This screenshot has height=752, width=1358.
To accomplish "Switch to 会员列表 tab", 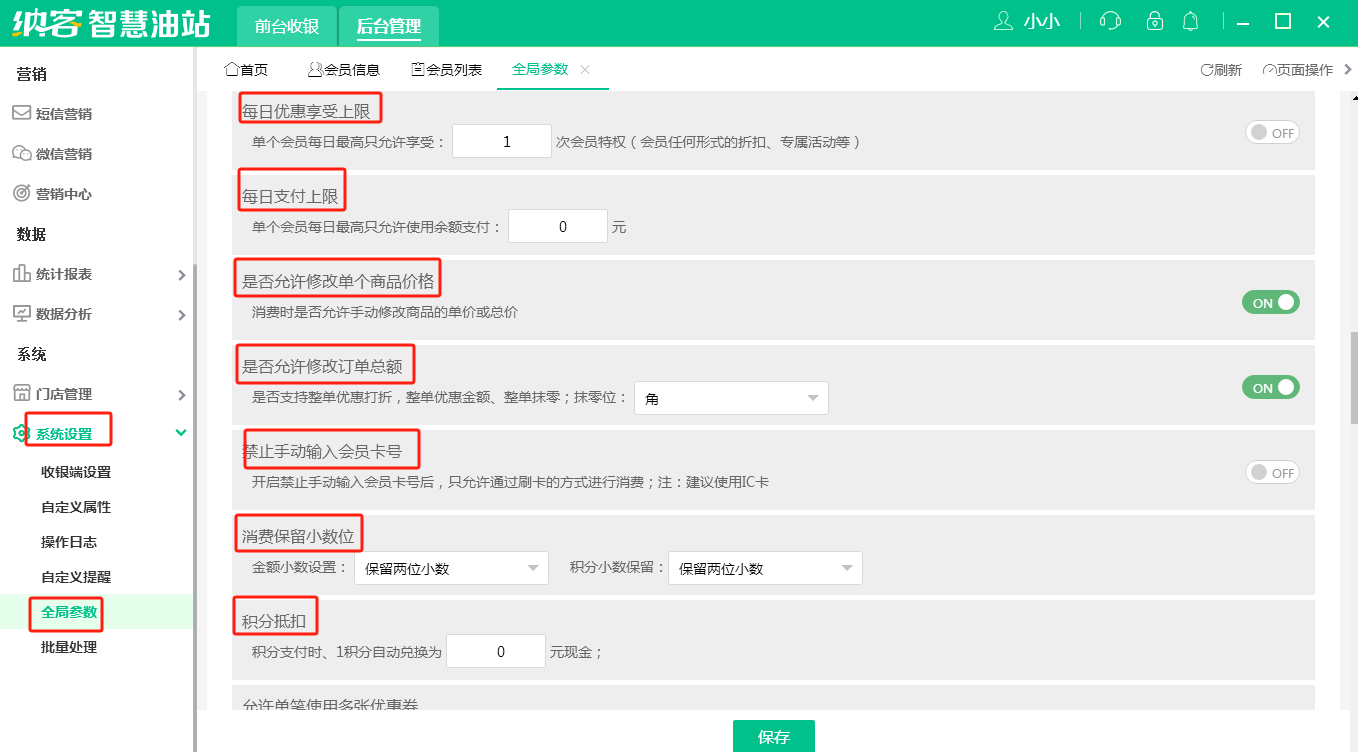I will point(447,70).
